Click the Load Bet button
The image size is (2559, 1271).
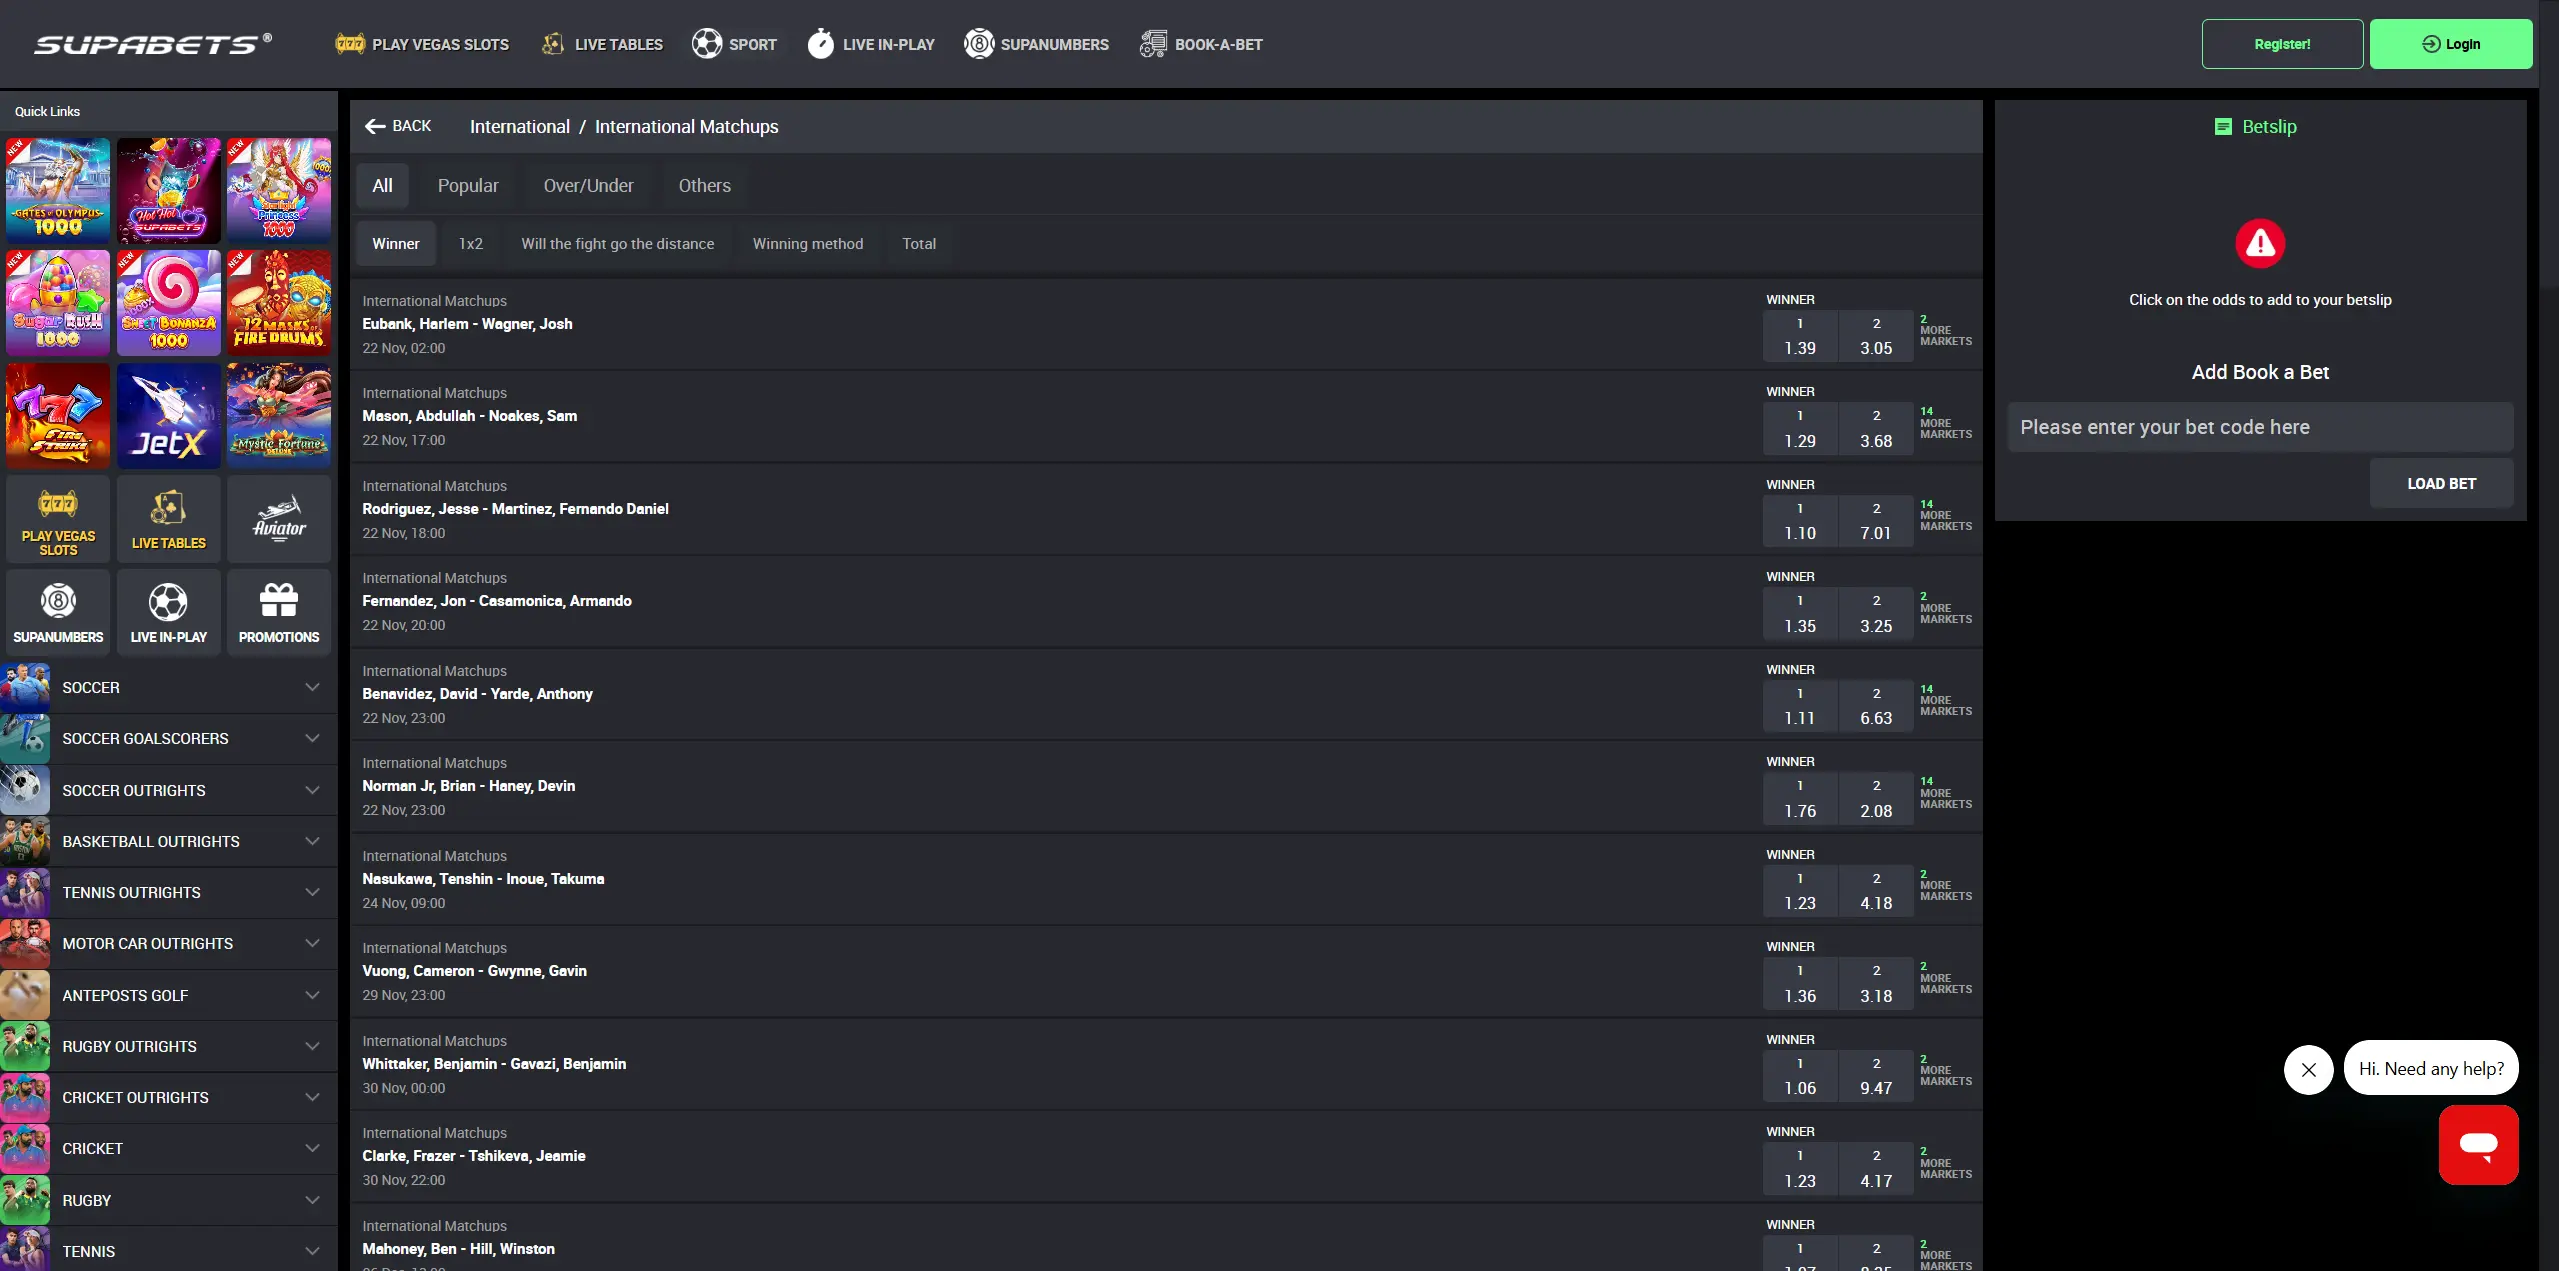pyautogui.click(x=2441, y=483)
